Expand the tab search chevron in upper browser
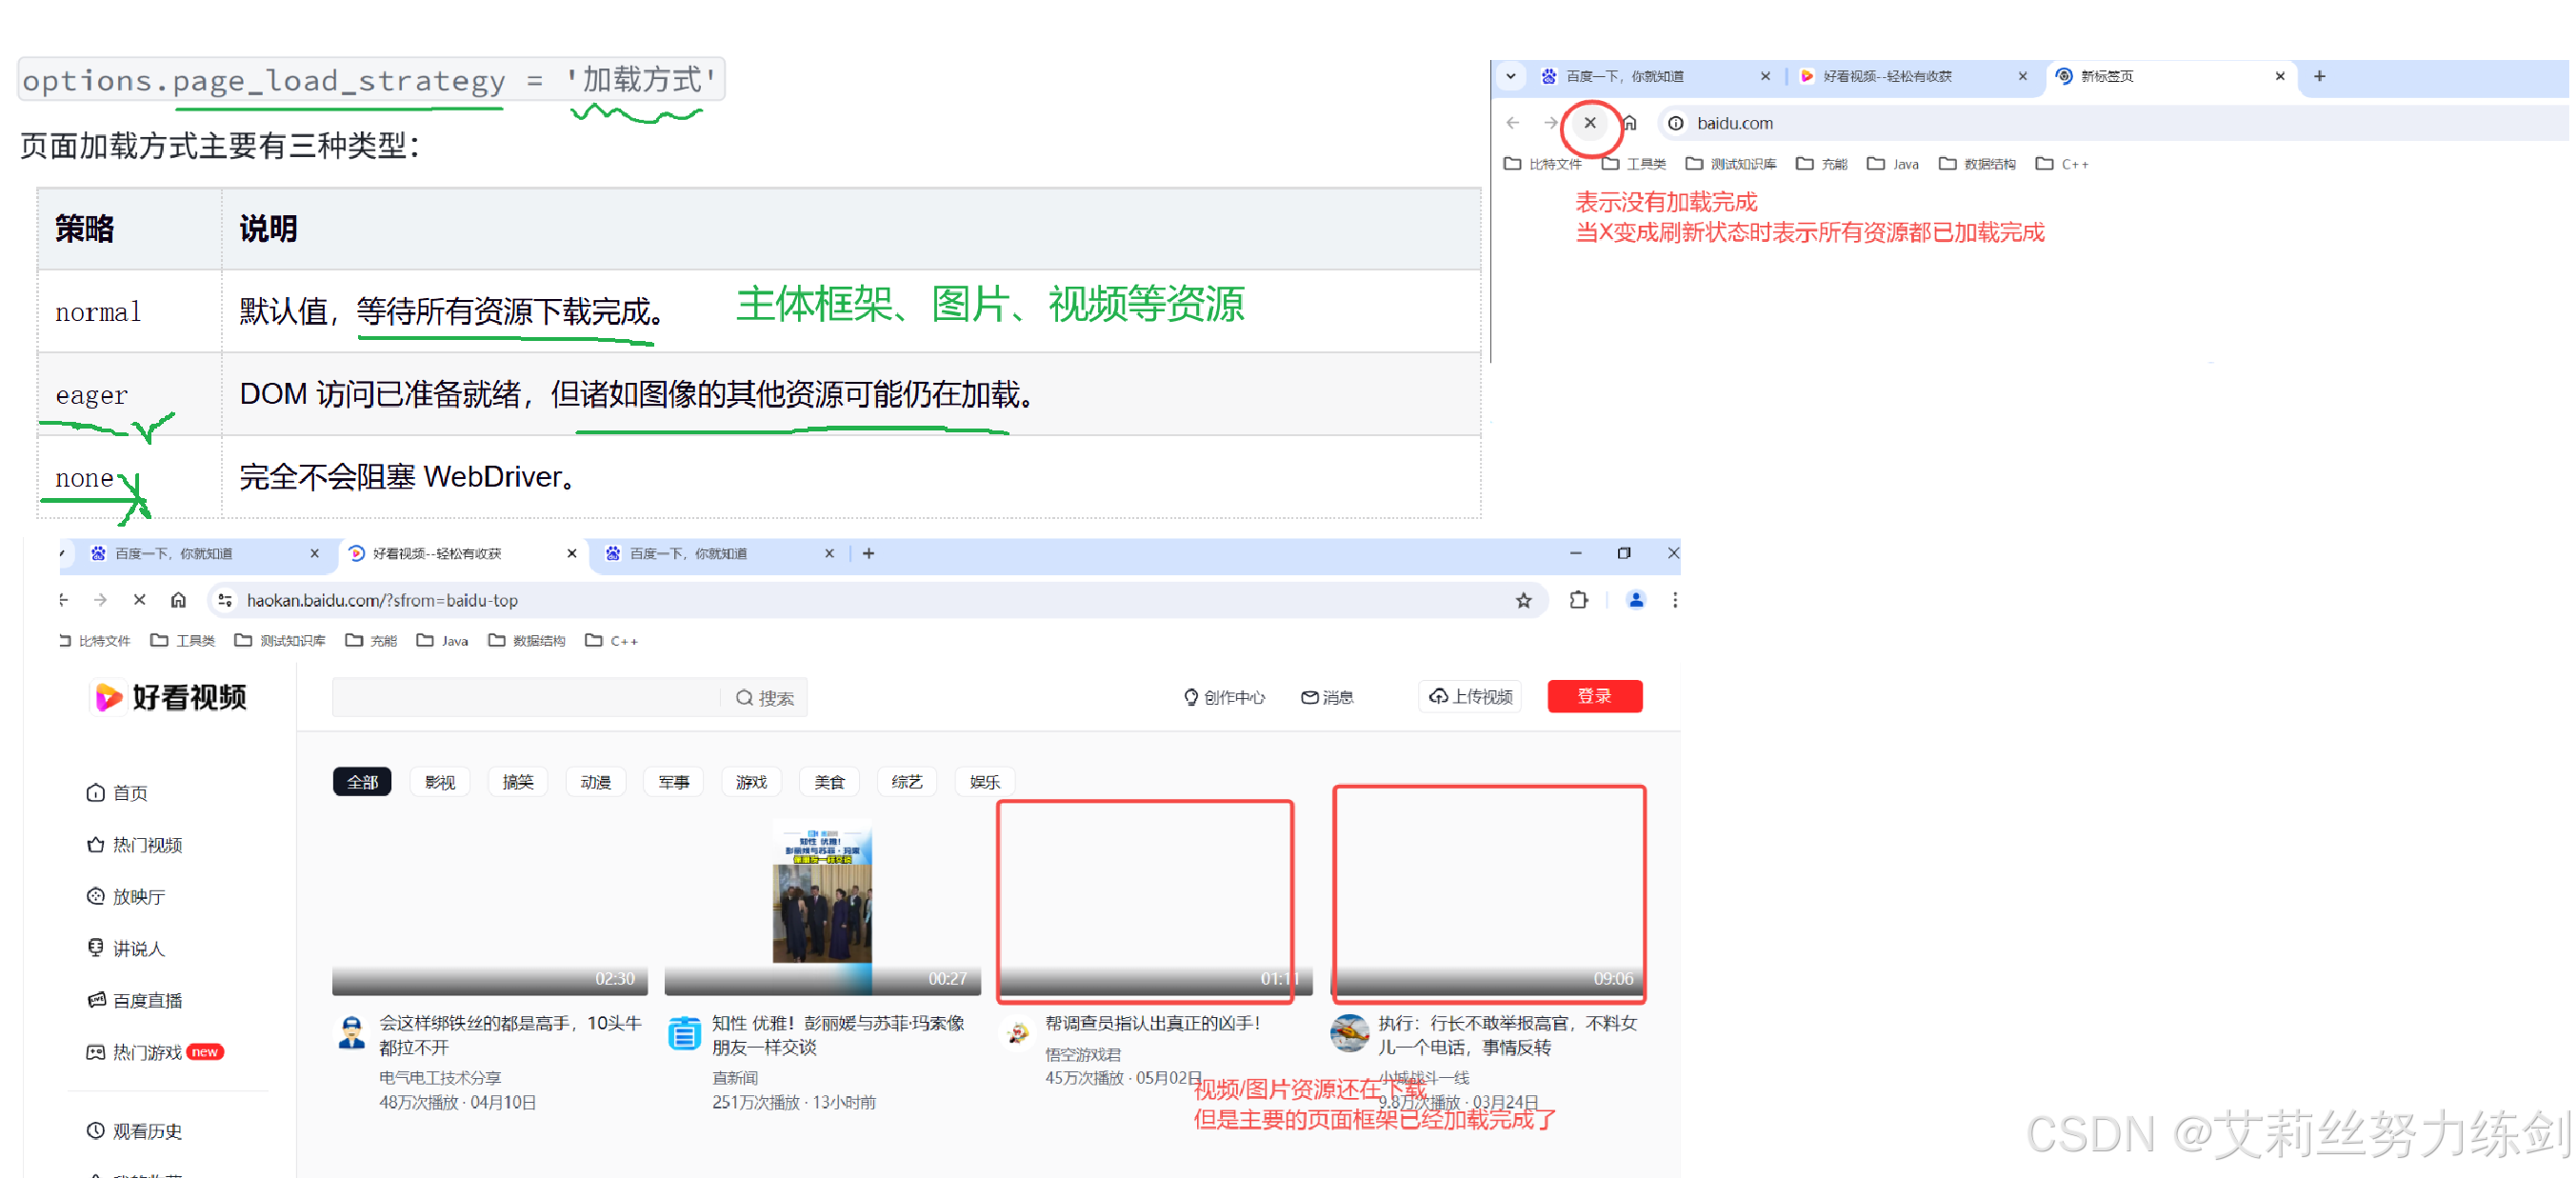 point(1511,76)
